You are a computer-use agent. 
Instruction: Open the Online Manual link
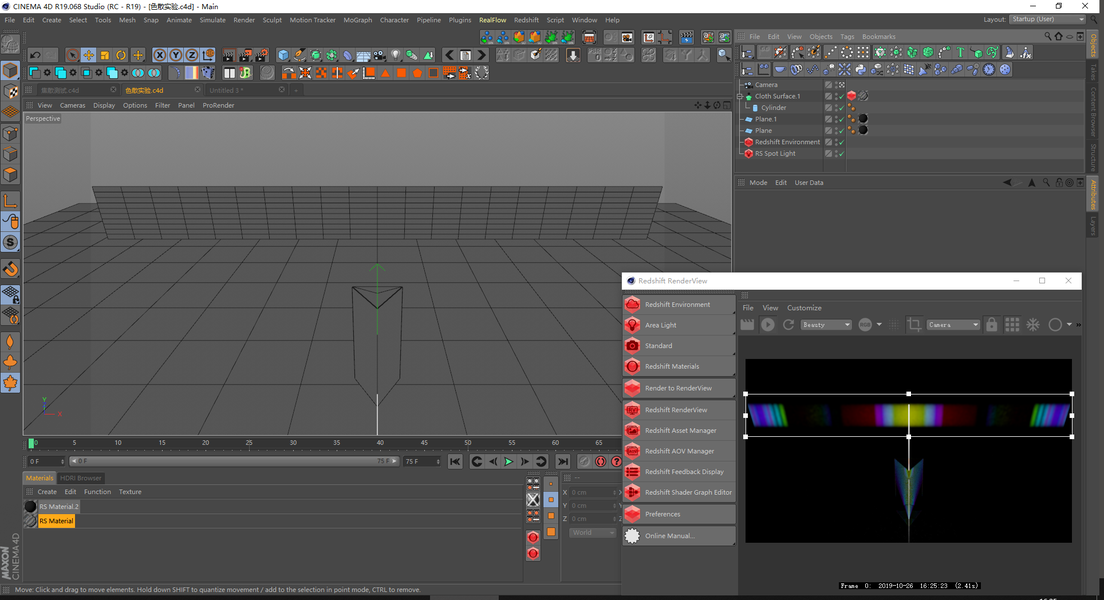(679, 536)
